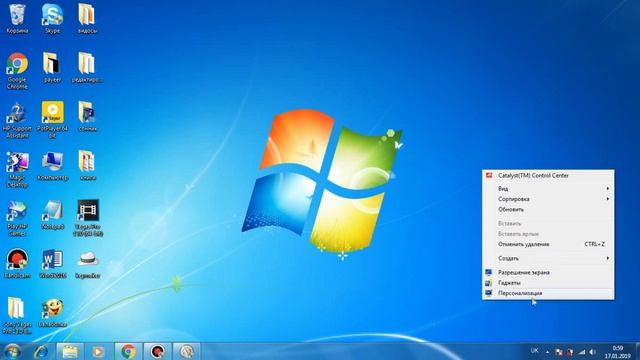640x360 pixels.
Task: Select the folder beside the PotPlayer shortcut
Action: tap(87, 116)
